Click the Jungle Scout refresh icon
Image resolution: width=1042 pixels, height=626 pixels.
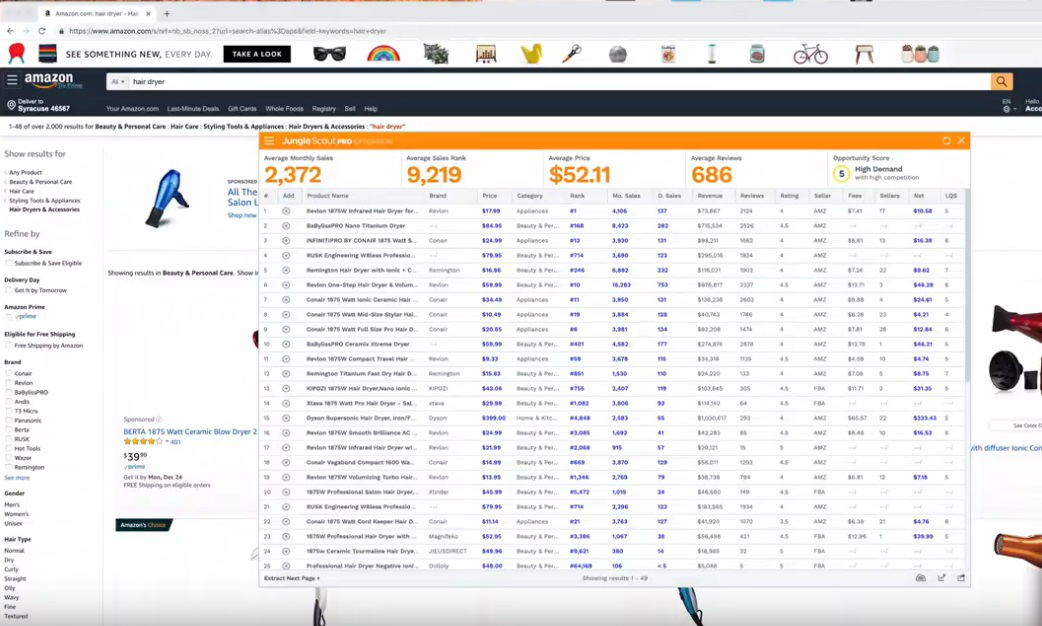coord(946,141)
